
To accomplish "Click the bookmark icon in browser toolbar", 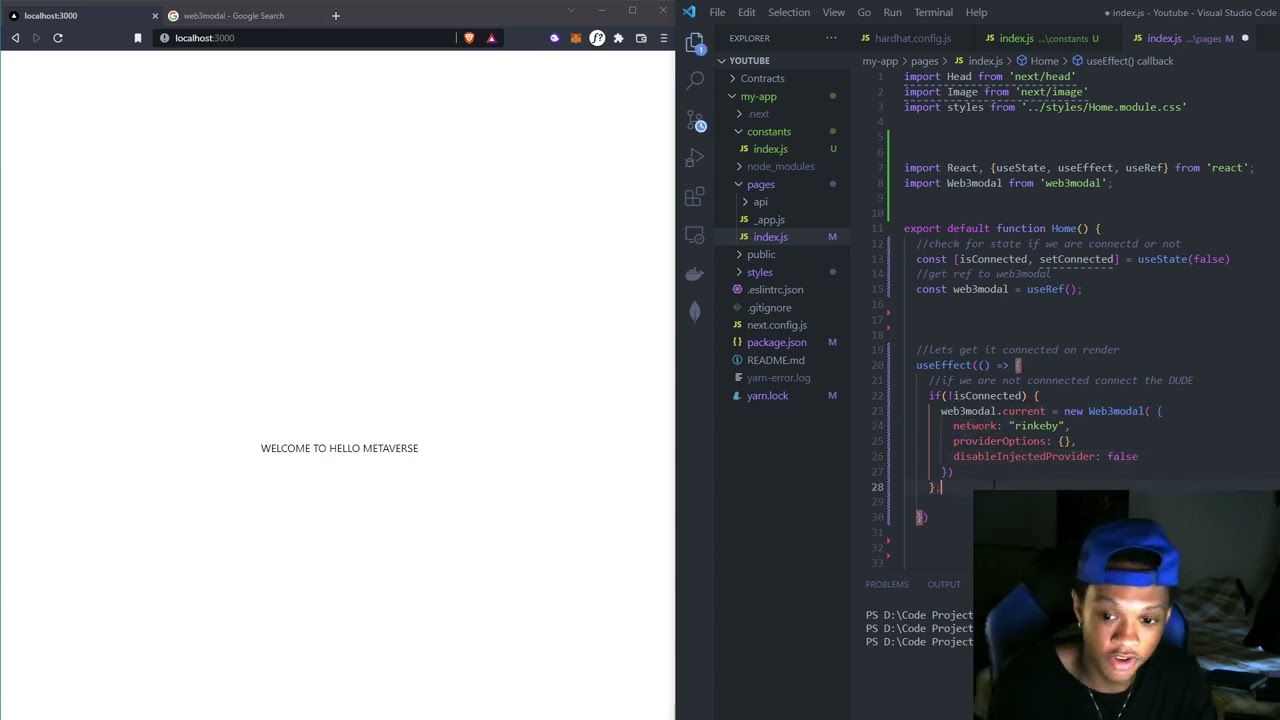I will 138,38.
